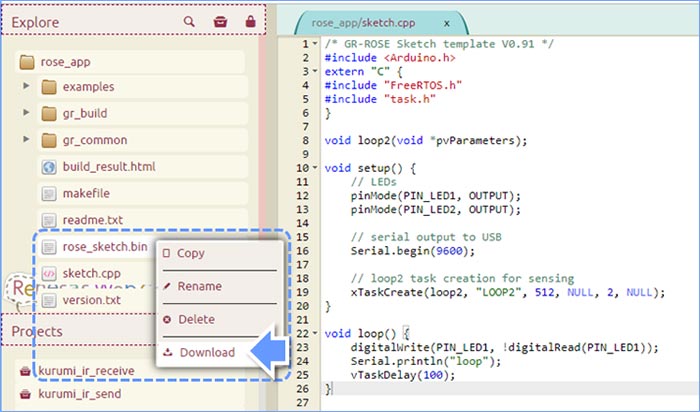Viewport: 700px width, 412px height.
Task: Click the briefcase icon in Explore header
Action: (220, 21)
